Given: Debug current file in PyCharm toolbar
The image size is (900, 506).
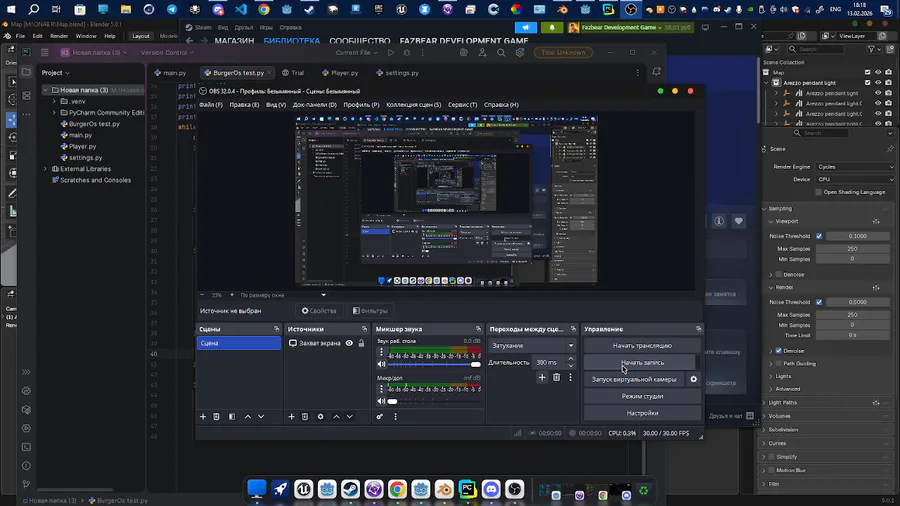Looking at the screenshot, I should click(x=406, y=52).
